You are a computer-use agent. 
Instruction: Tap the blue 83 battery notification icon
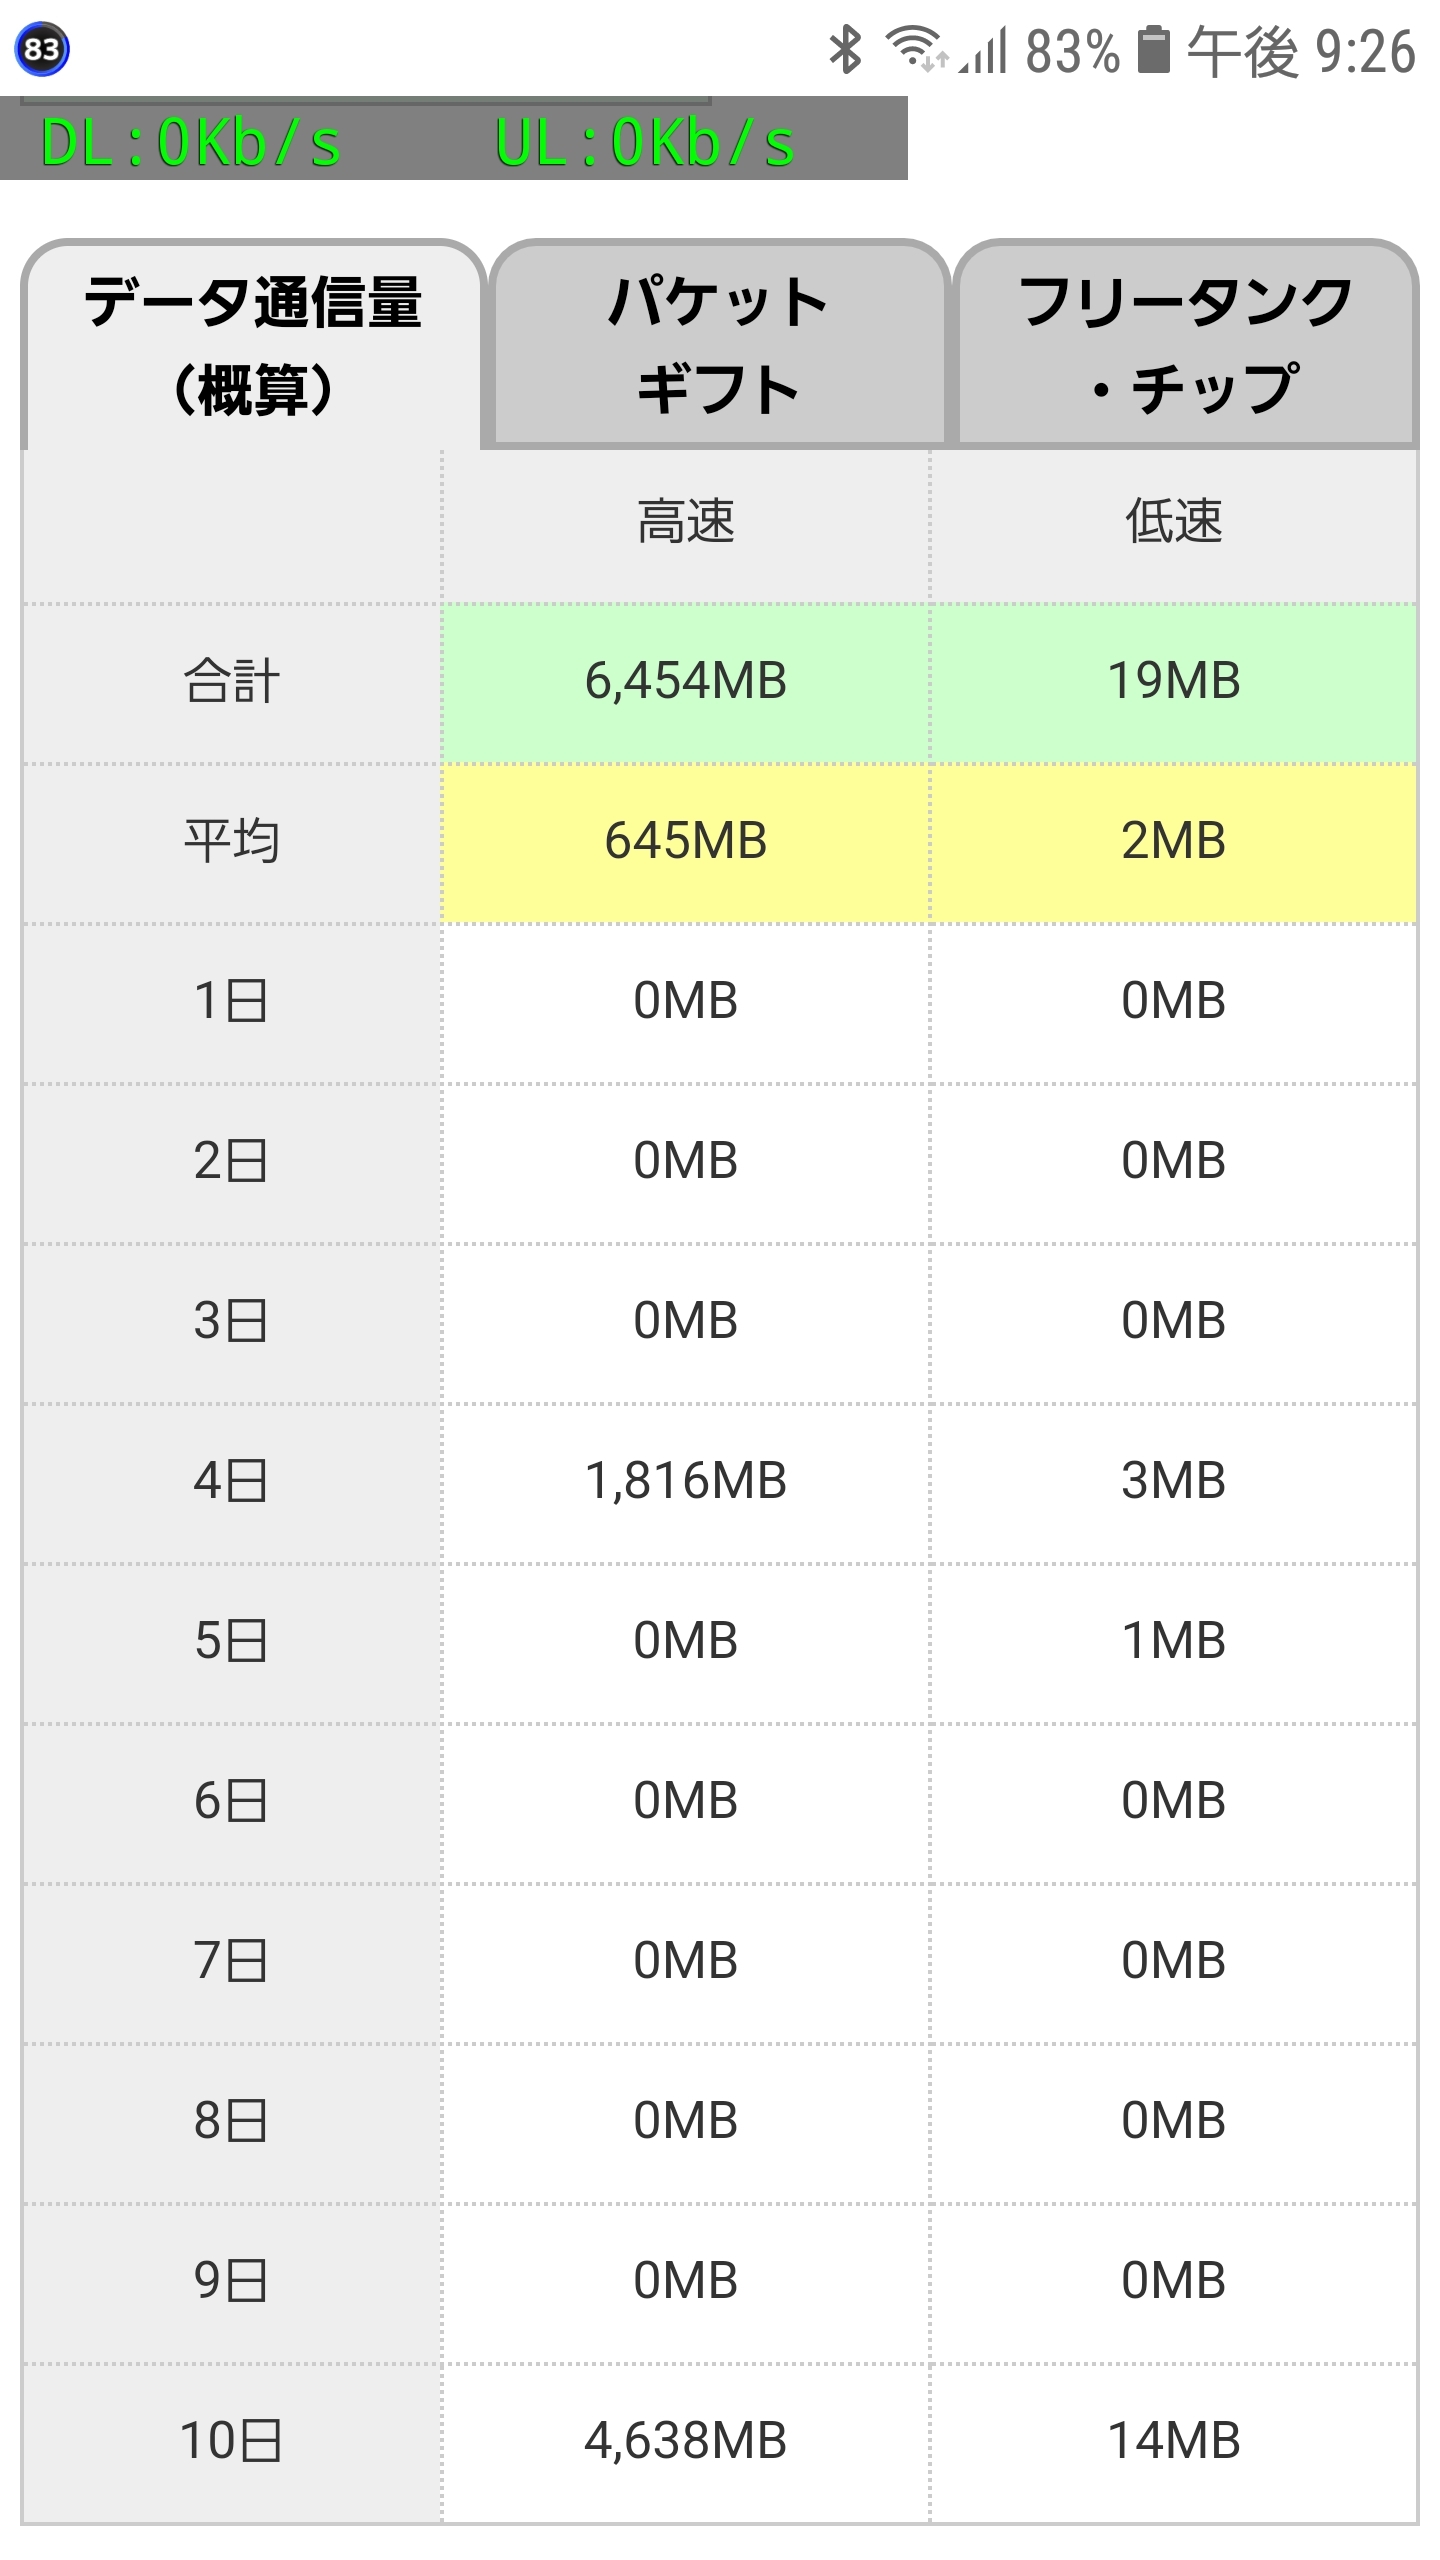tap(42, 48)
